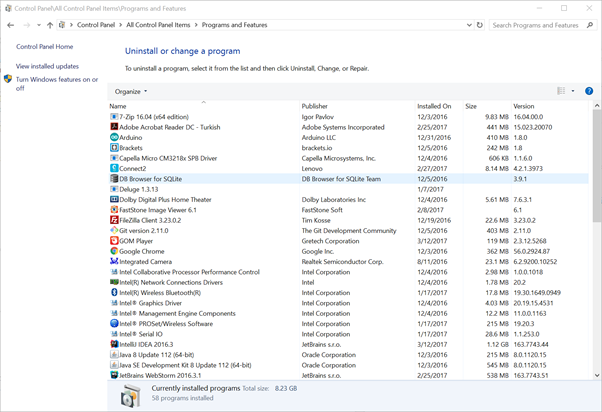Image resolution: width=602 pixels, height=412 pixels.
Task: Select the Deluge 1.3.13 row
Action: click(x=348, y=189)
